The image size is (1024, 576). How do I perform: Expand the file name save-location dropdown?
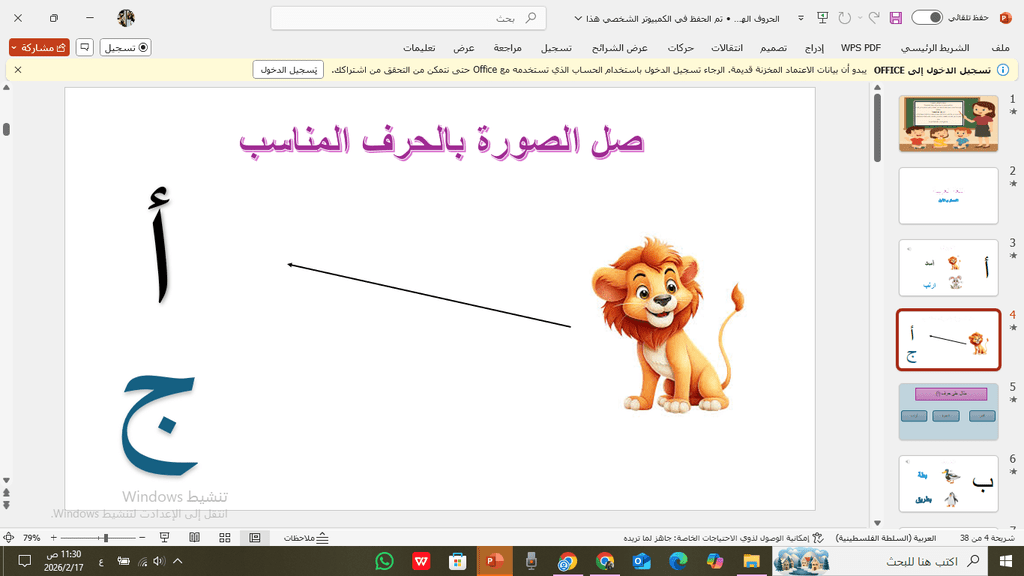578,18
